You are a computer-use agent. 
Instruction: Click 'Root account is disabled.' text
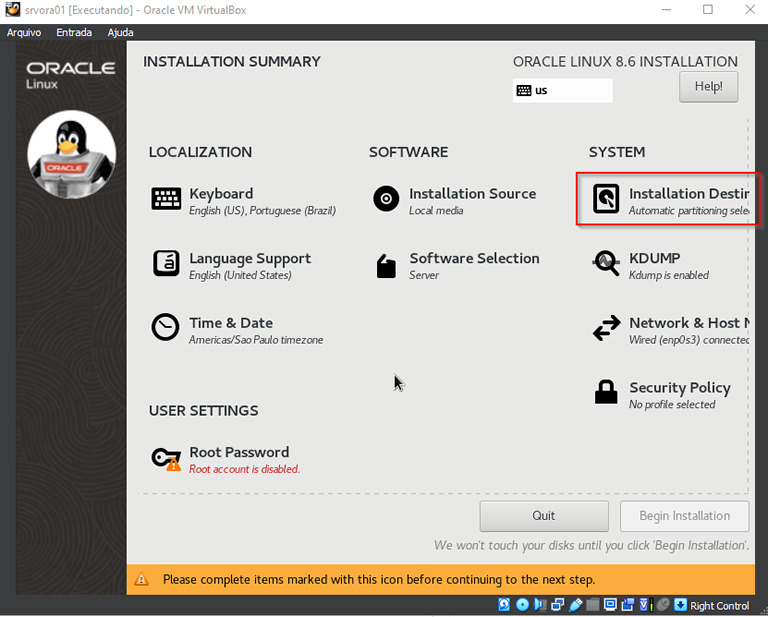(244, 469)
